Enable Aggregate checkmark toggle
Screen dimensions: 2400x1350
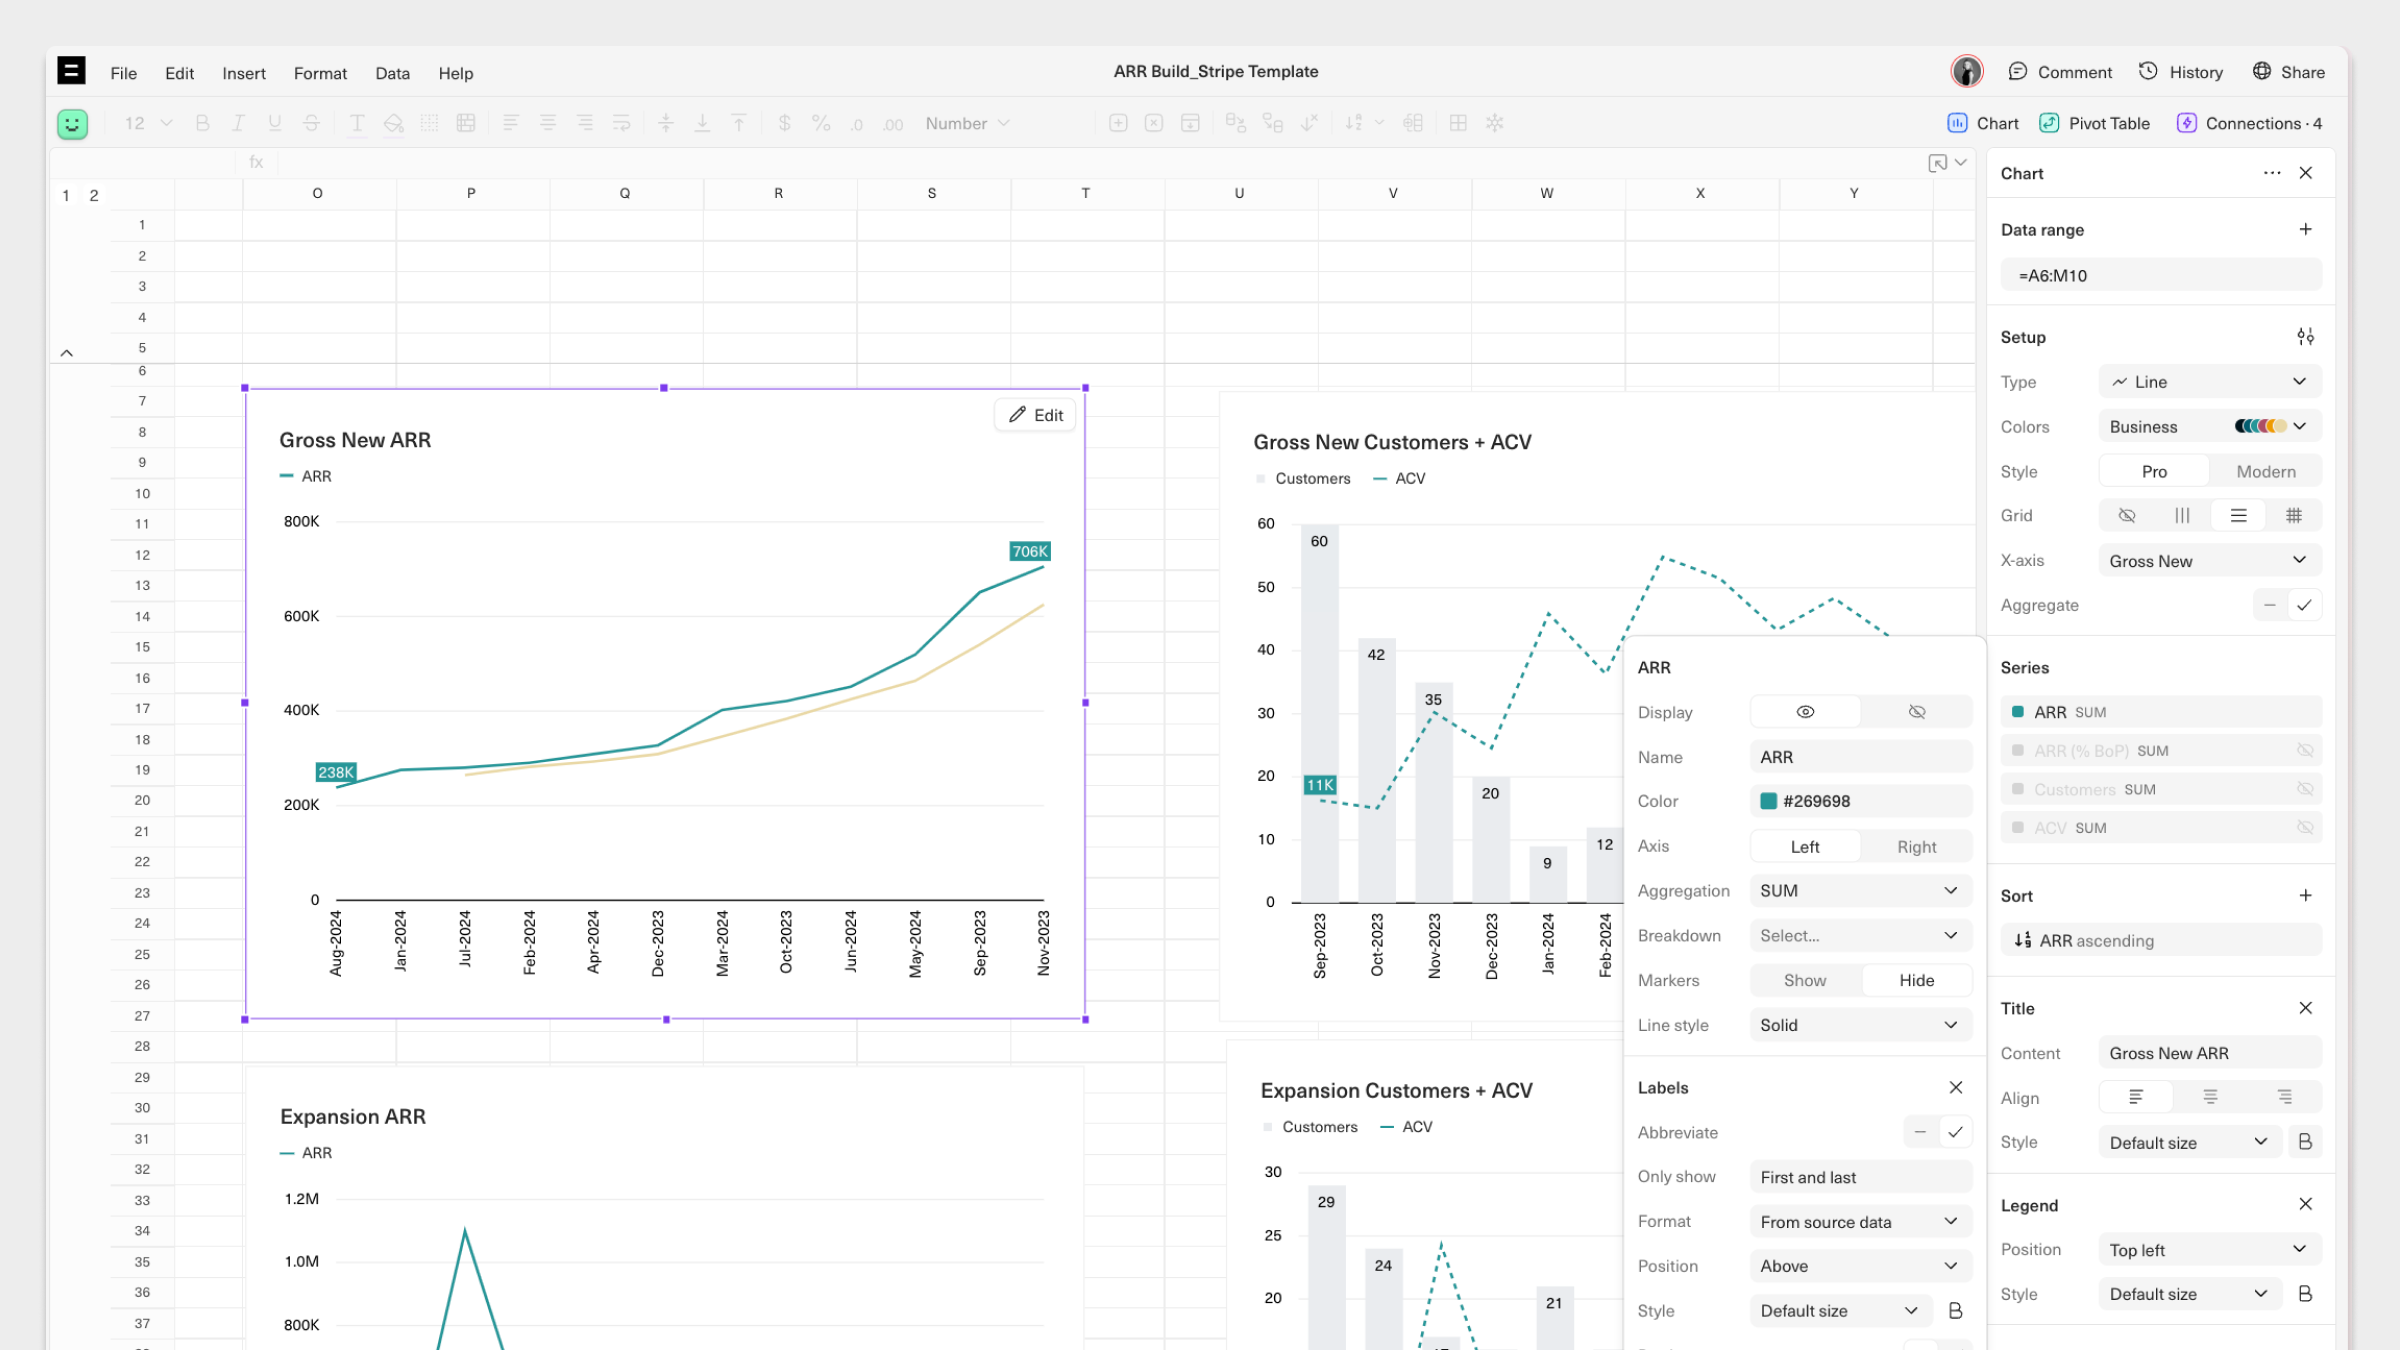pos(2304,605)
